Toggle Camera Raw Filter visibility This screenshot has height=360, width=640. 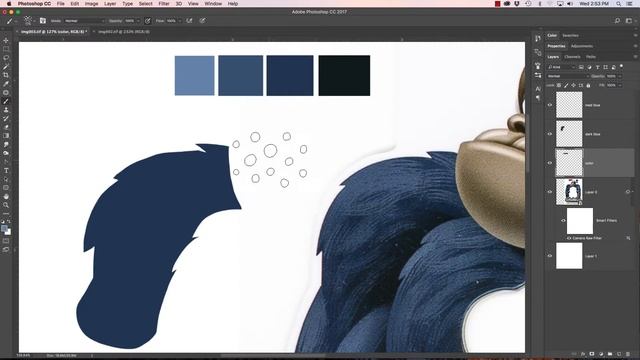point(569,238)
